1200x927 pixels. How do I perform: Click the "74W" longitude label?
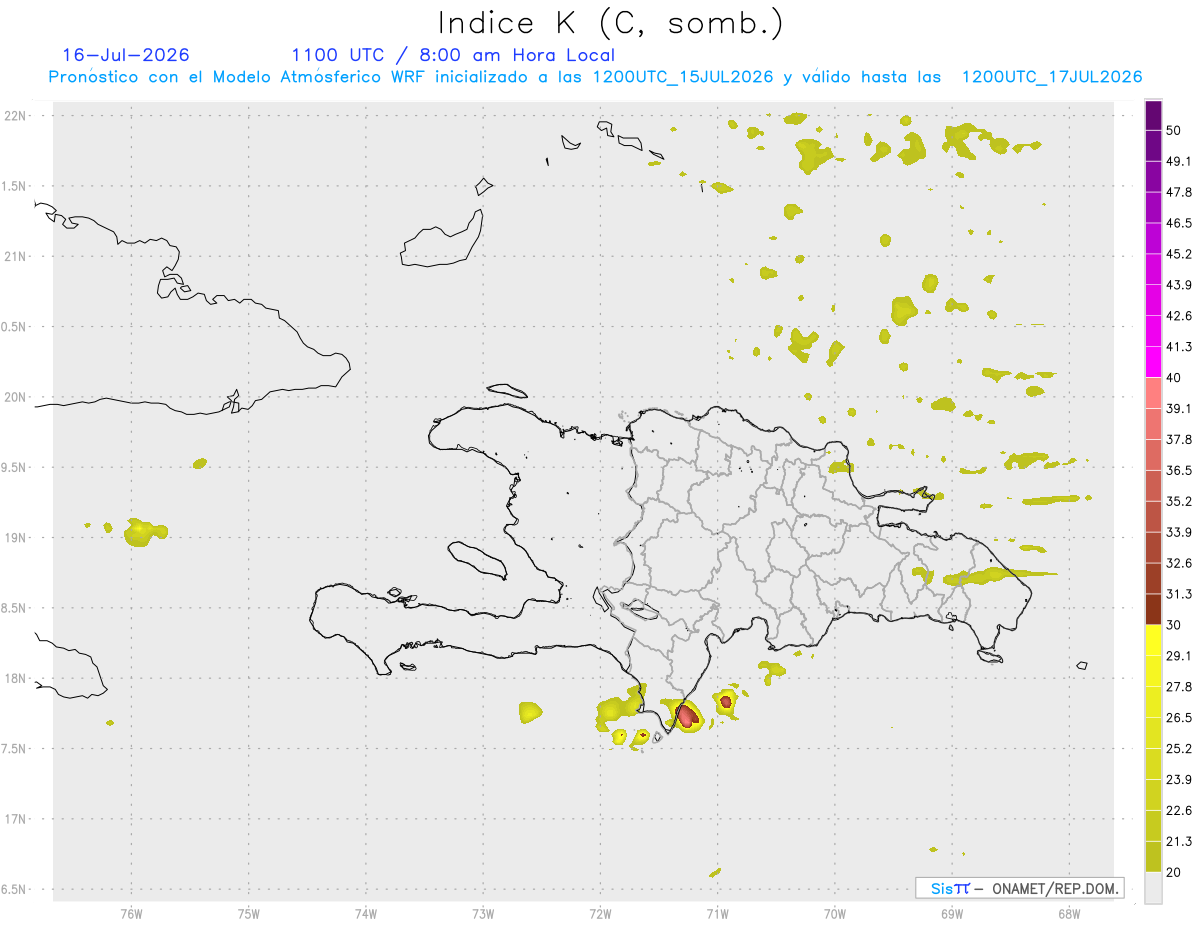coord(366,913)
